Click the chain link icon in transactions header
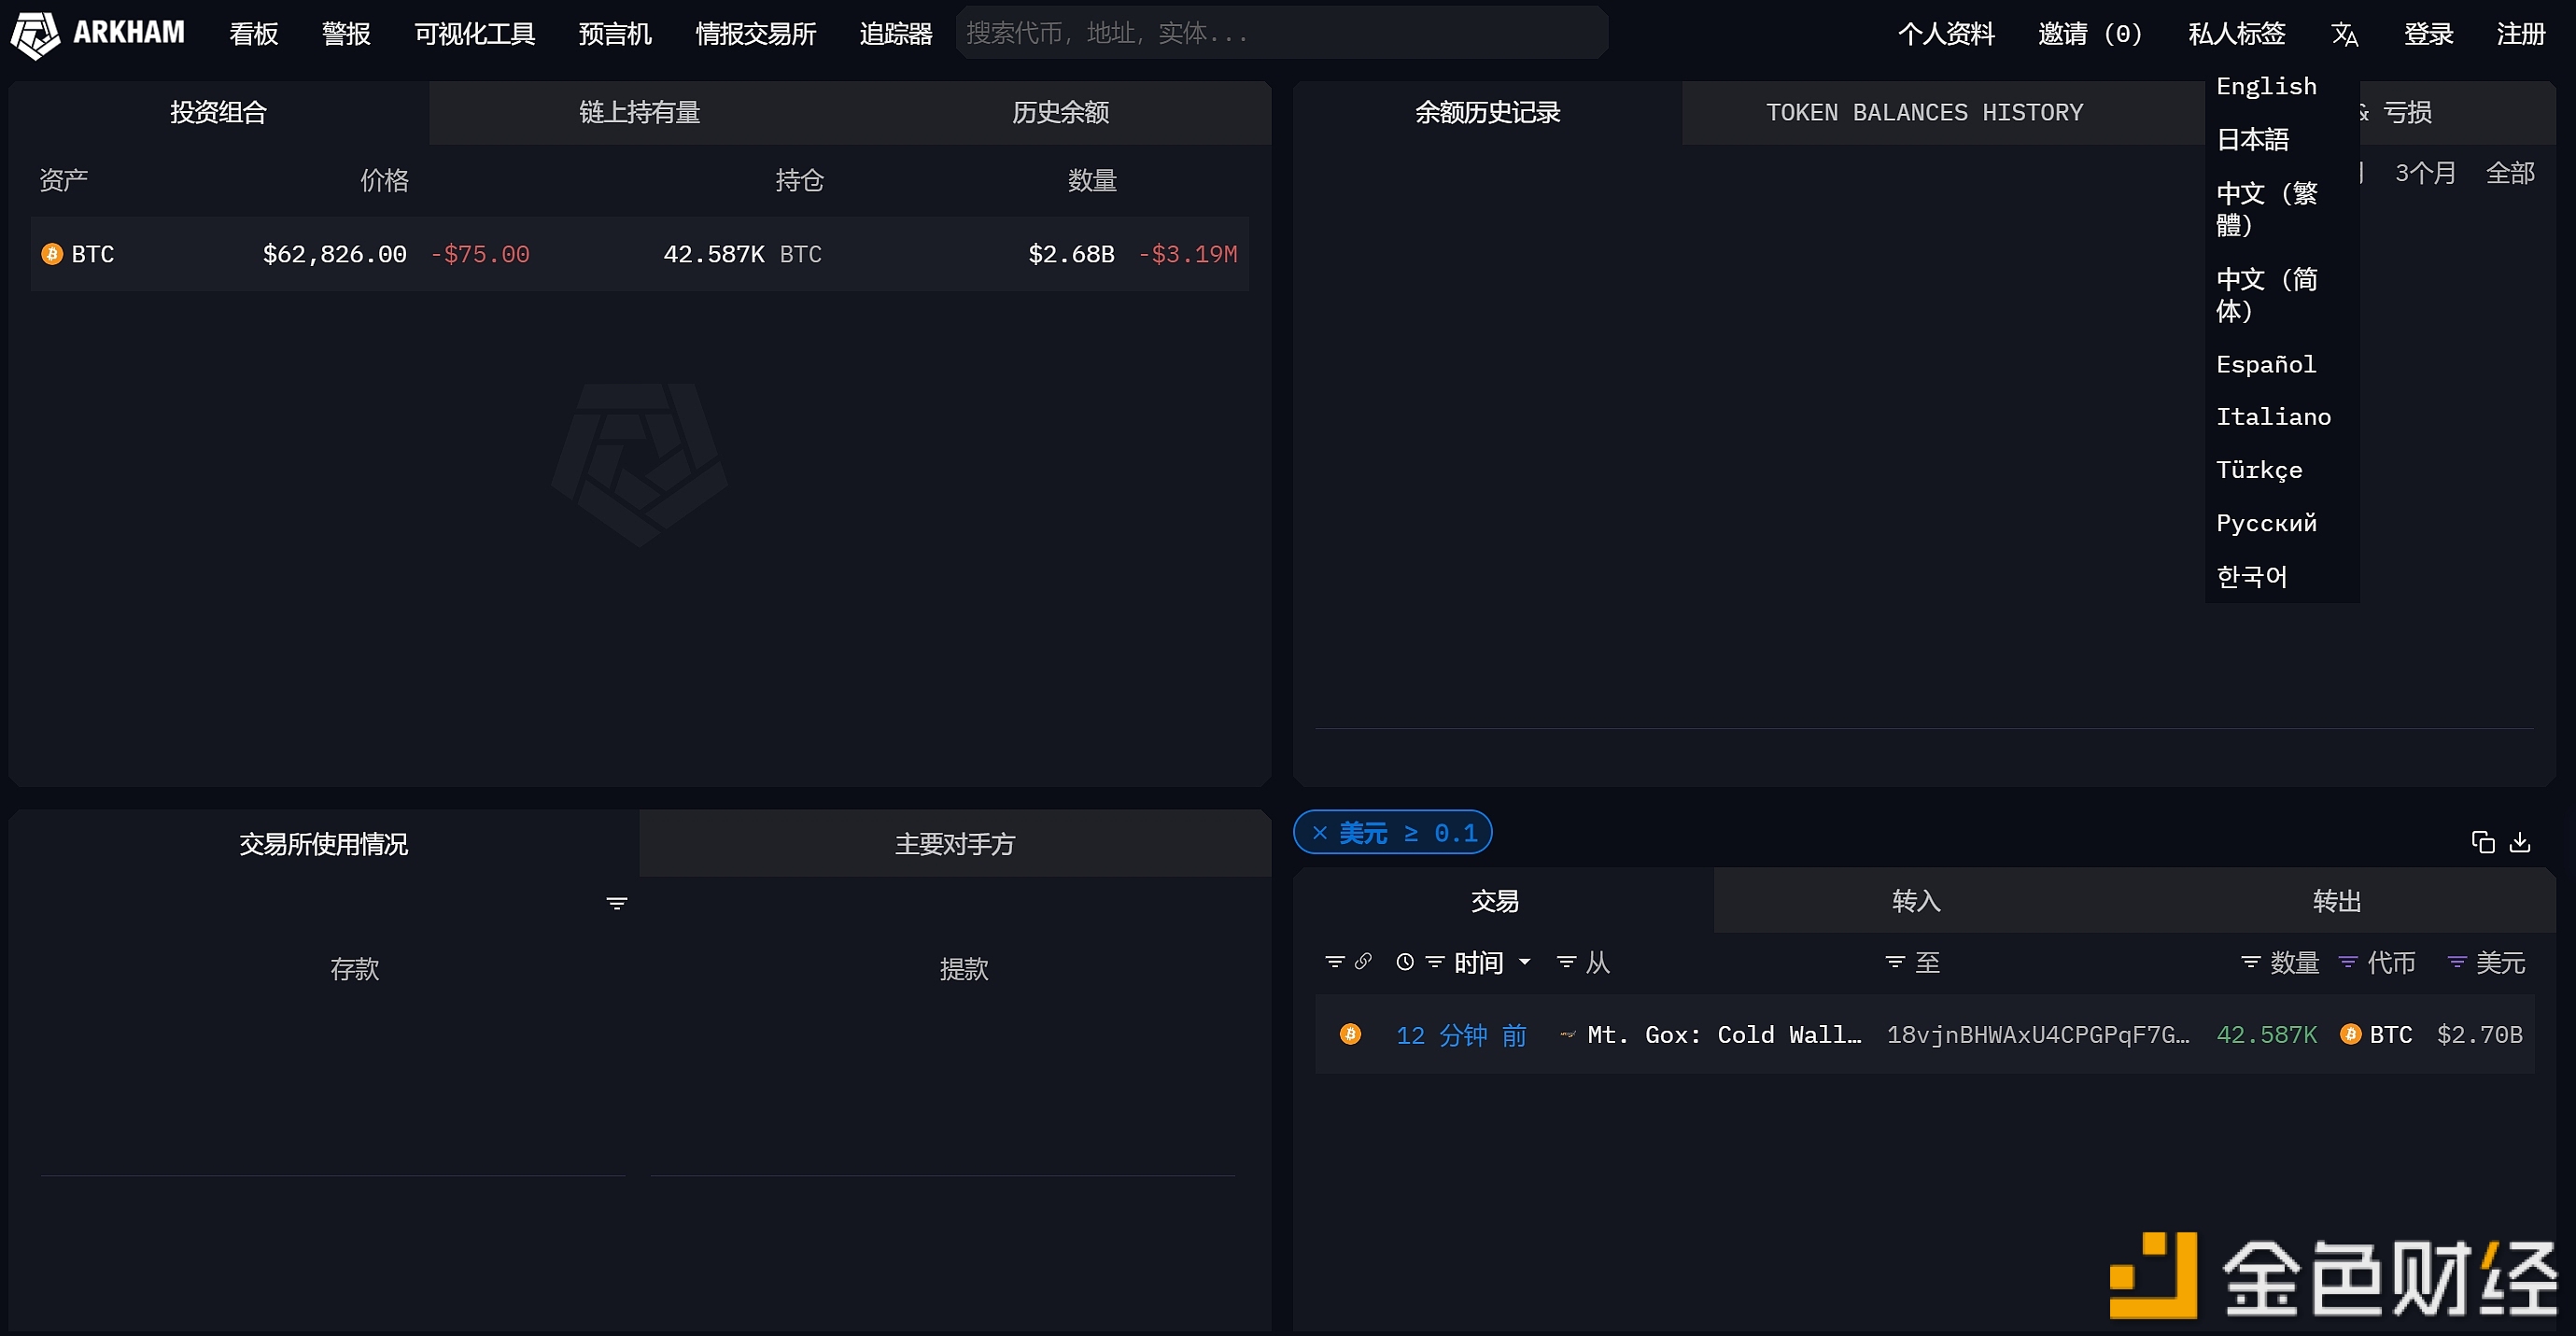The height and width of the screenshot is (1336, 2576). point(1363,961)
